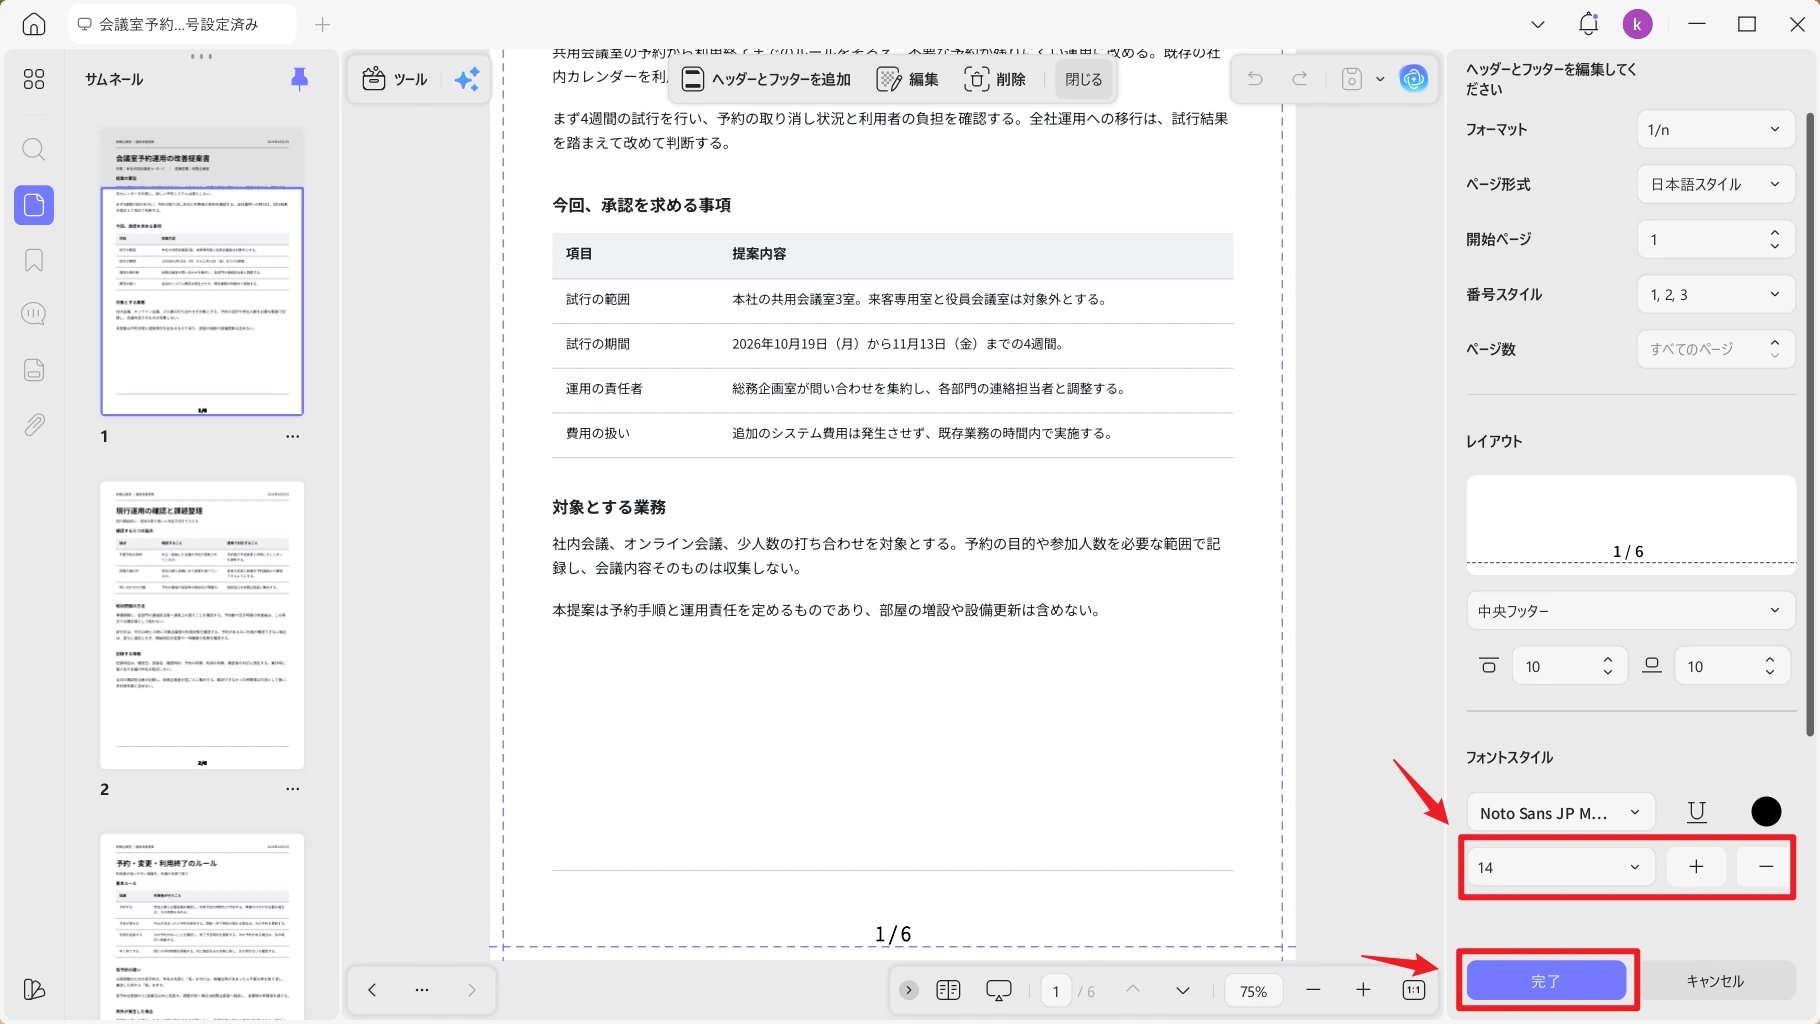Select page 2 thumbnail
The image size is (1820, 1024).
202,625
